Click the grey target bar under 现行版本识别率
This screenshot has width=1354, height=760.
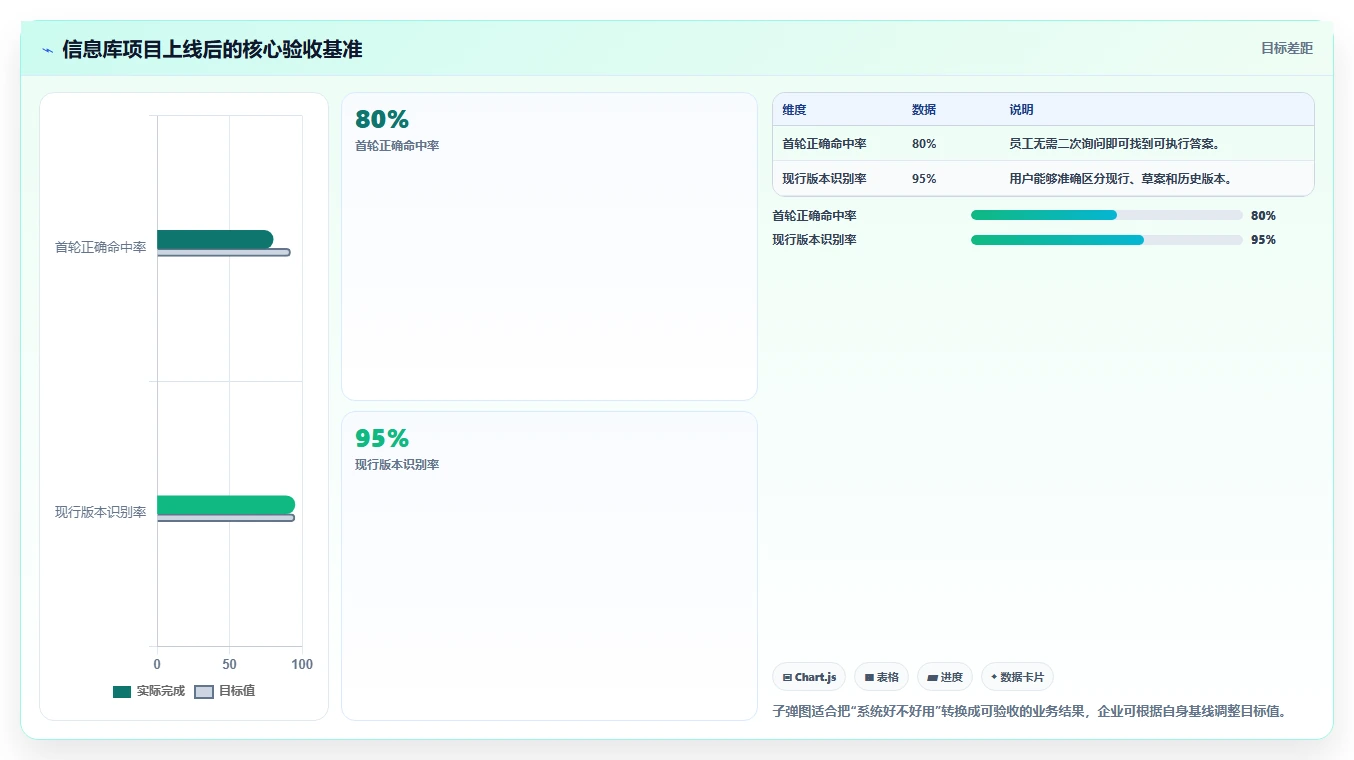tap(226, 518)
